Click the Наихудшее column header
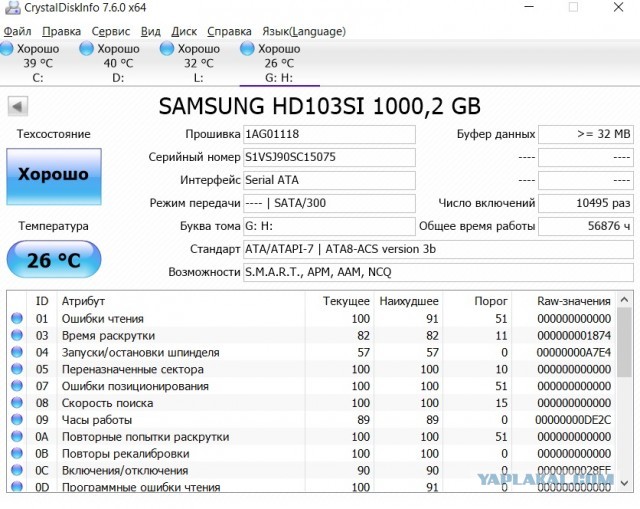 [408, 301]
